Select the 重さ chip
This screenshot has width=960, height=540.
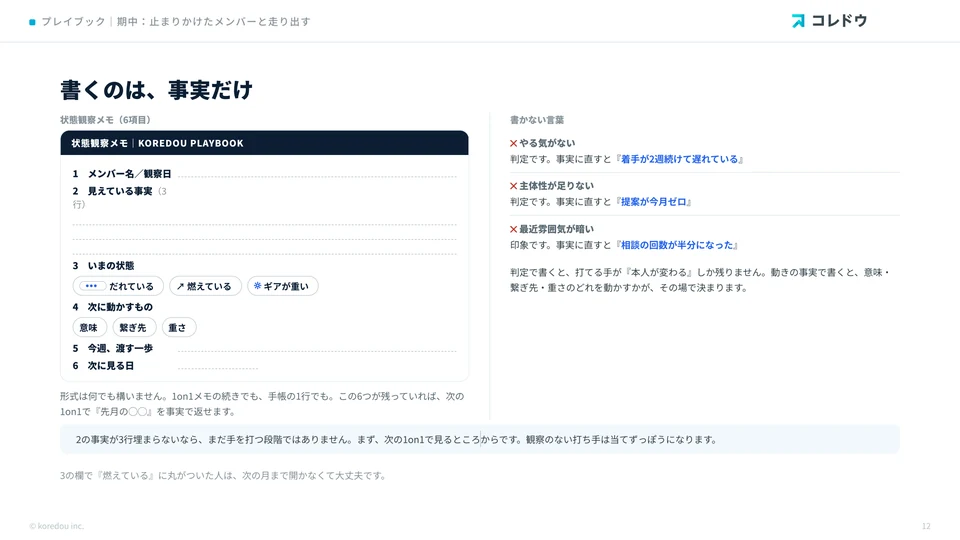[x=179, y=328]
